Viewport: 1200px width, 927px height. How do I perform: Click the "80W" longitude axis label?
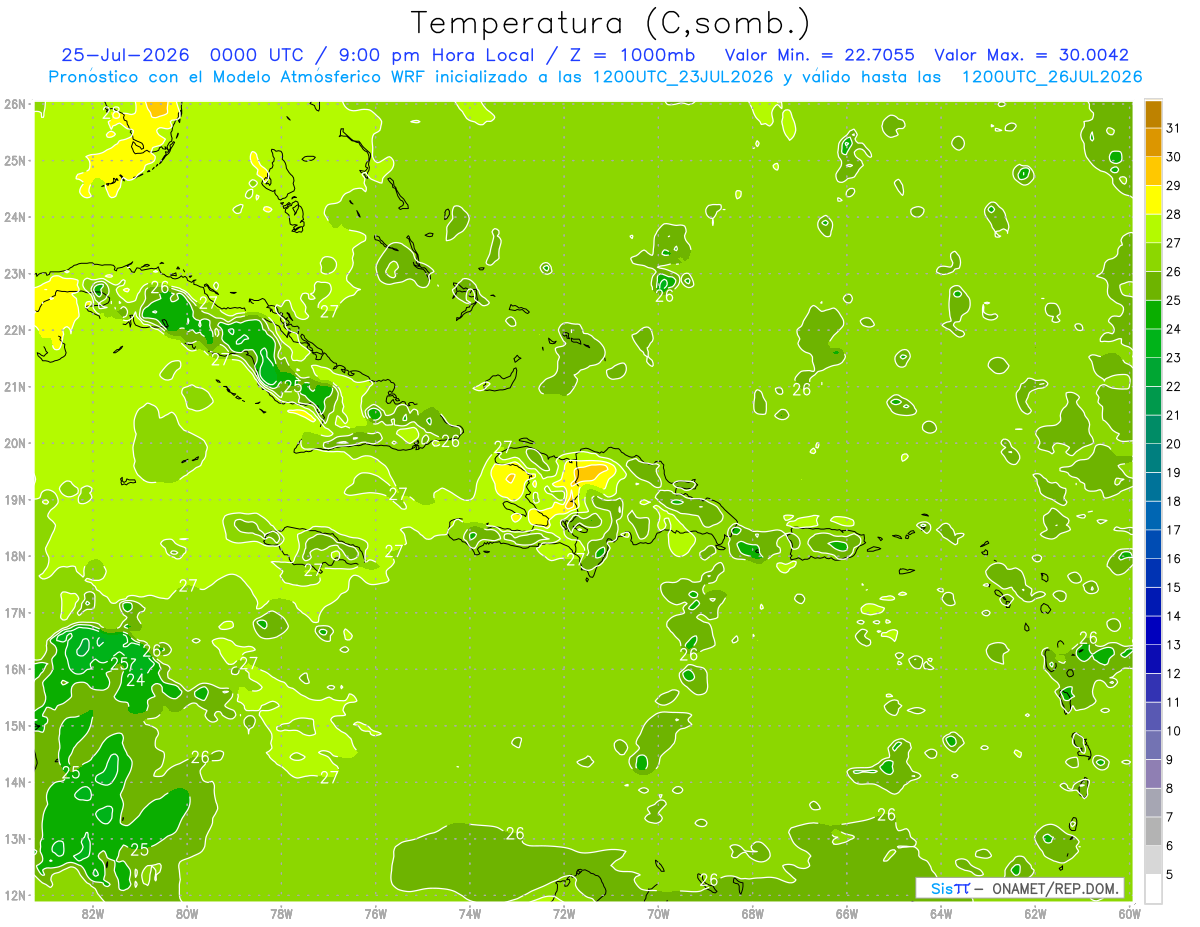tap(187, 913)
